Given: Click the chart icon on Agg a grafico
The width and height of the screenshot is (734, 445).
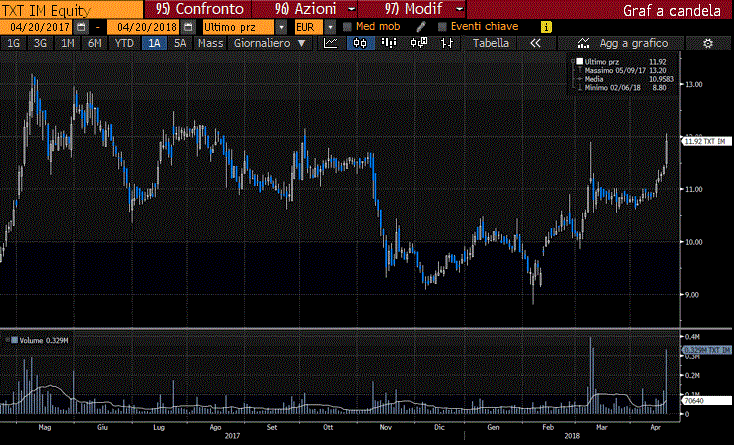Looking at the screenshot, I should 583,44.
